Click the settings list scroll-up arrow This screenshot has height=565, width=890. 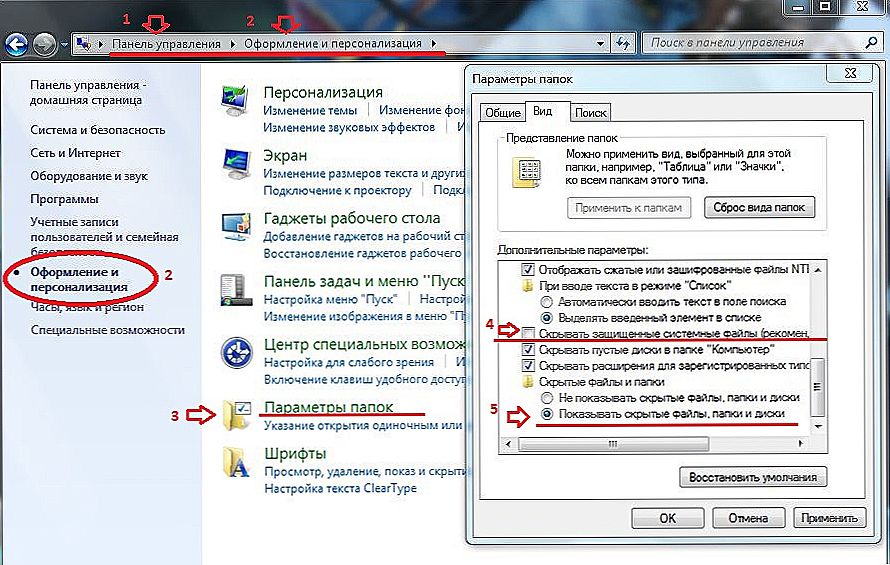(x=818, y=270)
